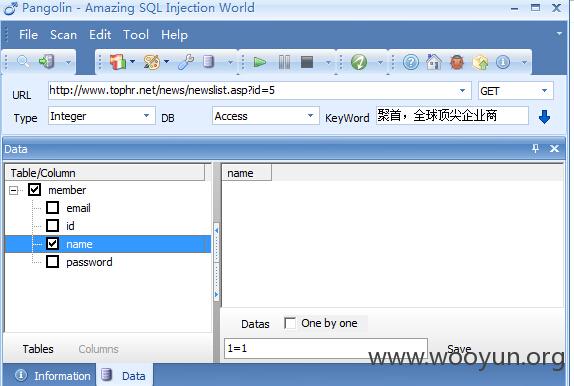This screenshot has height=386, width=574.
Task: Open the Help menu
Action: pyautogui.click(x=174, y=35)
